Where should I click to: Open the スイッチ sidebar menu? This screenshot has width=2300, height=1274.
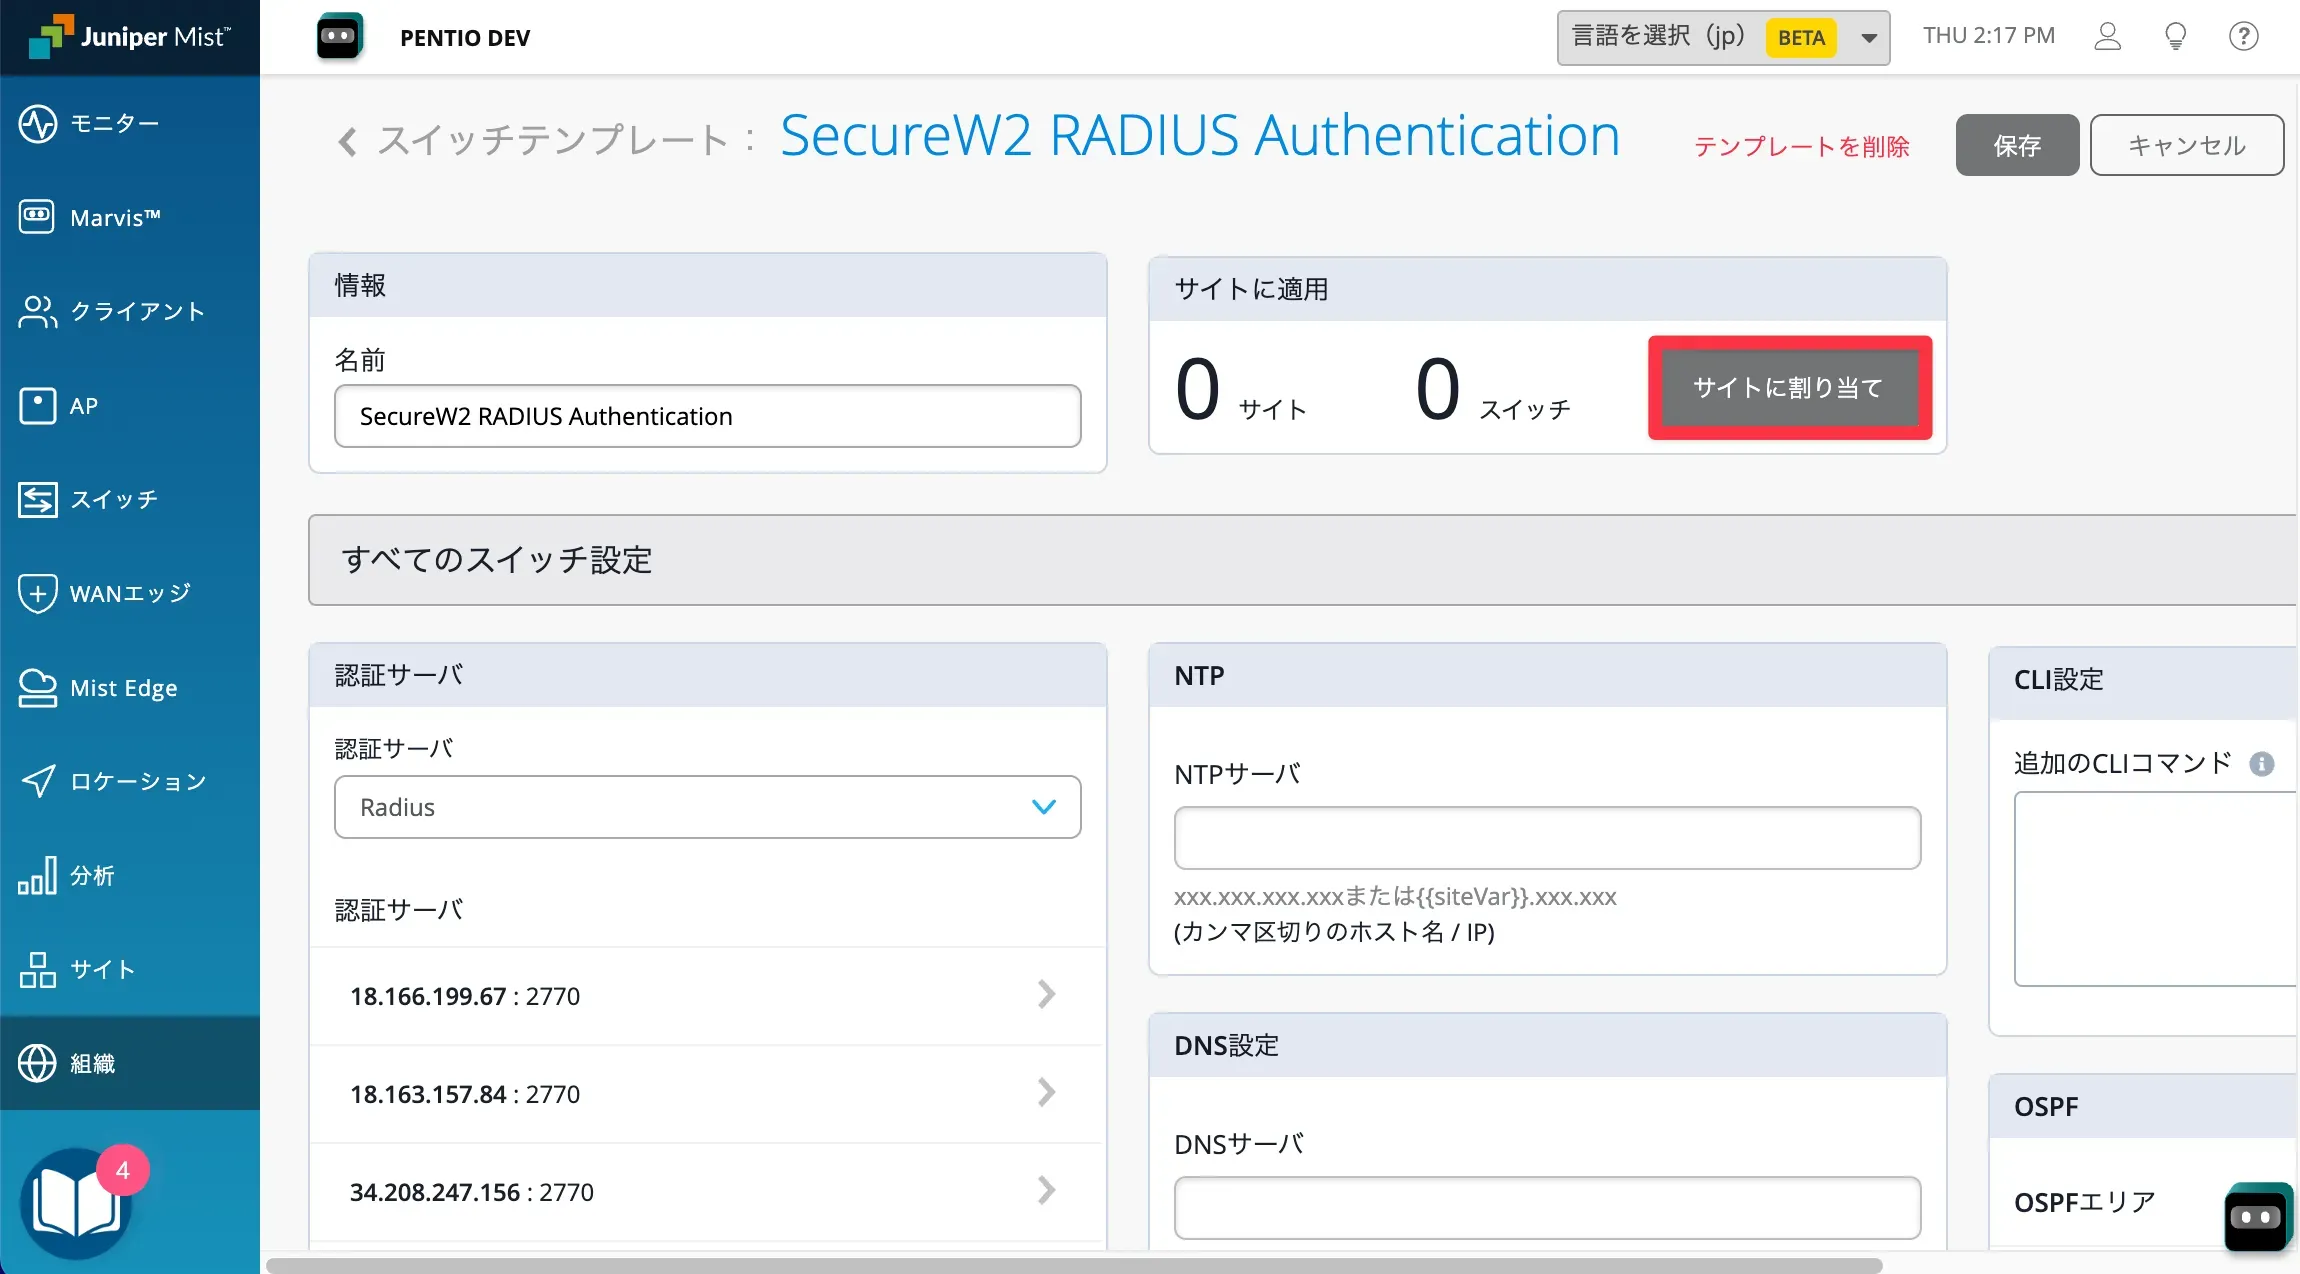click(112, 499)
